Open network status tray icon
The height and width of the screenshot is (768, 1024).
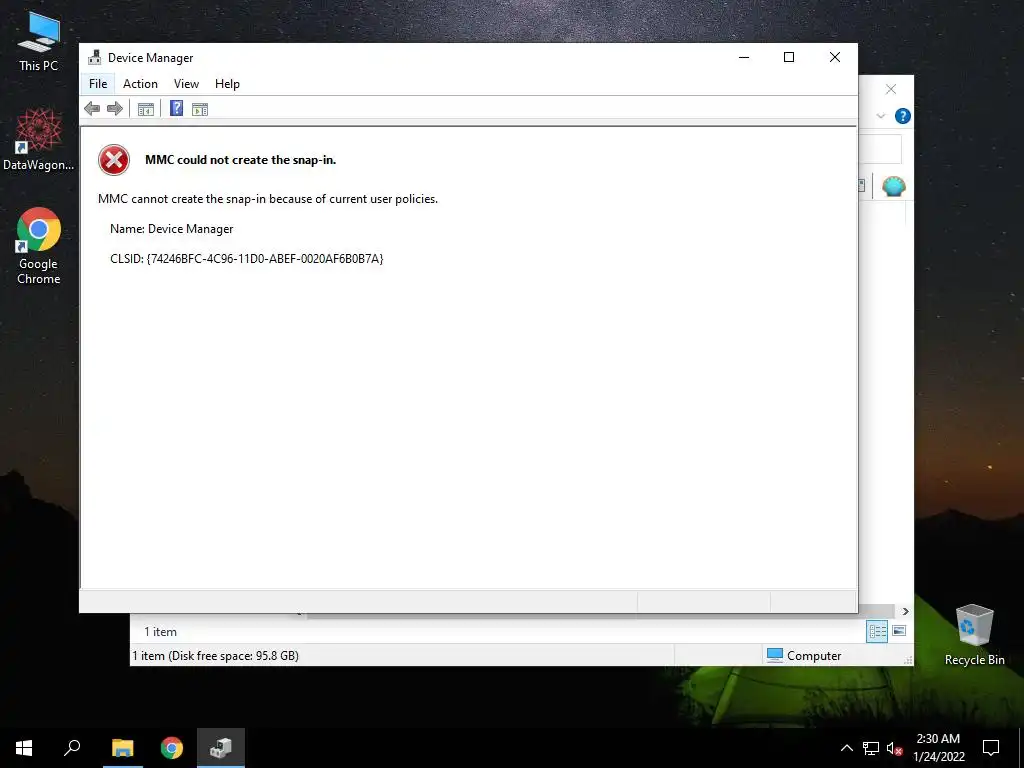(871, 748)
